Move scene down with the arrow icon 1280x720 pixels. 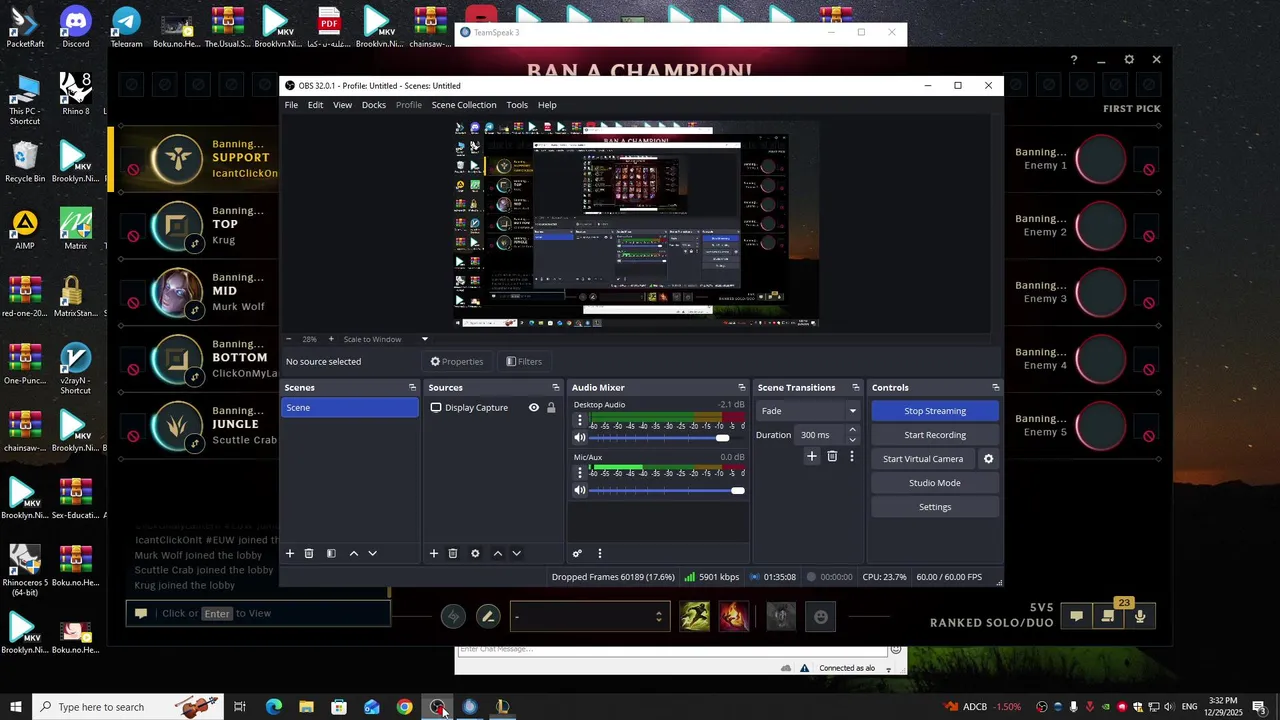coord(372,553)
